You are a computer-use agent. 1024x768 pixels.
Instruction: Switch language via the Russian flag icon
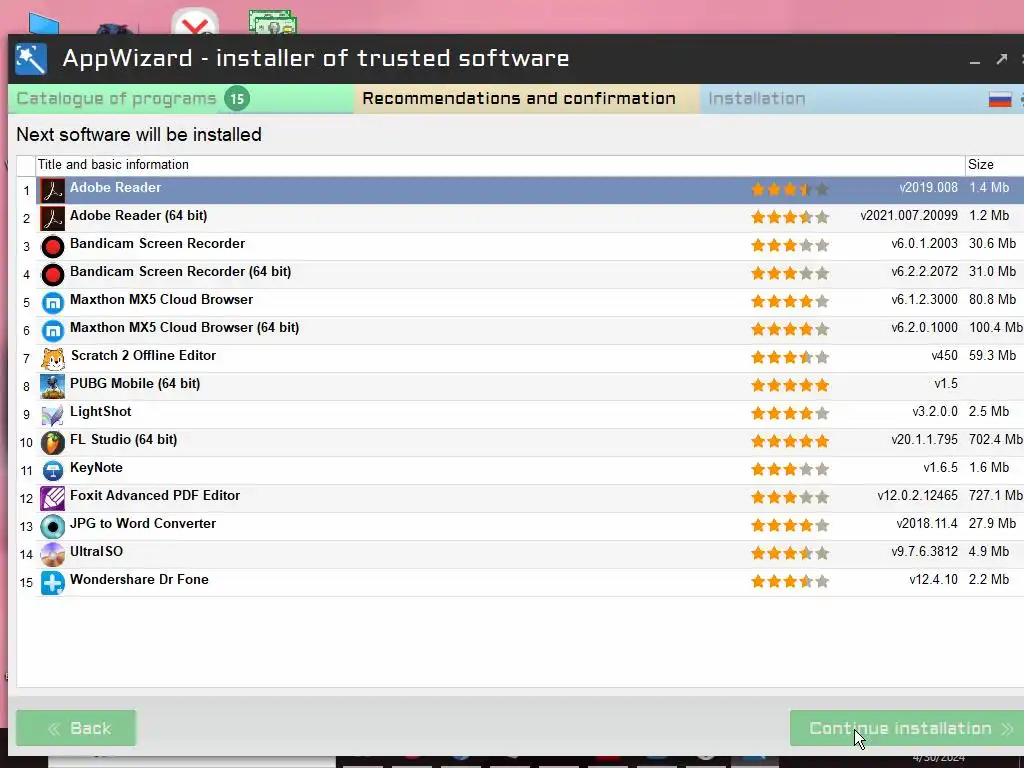[1000, 99]
